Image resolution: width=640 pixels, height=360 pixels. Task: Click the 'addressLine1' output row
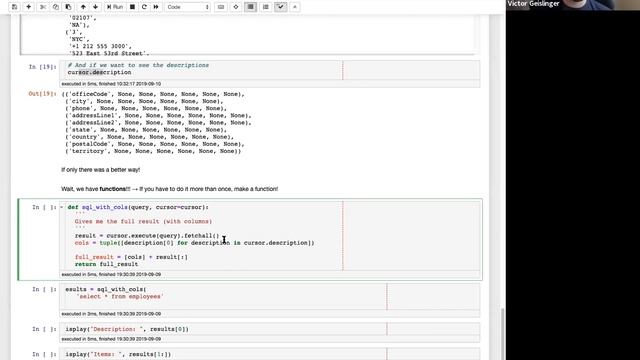[158, 116]
